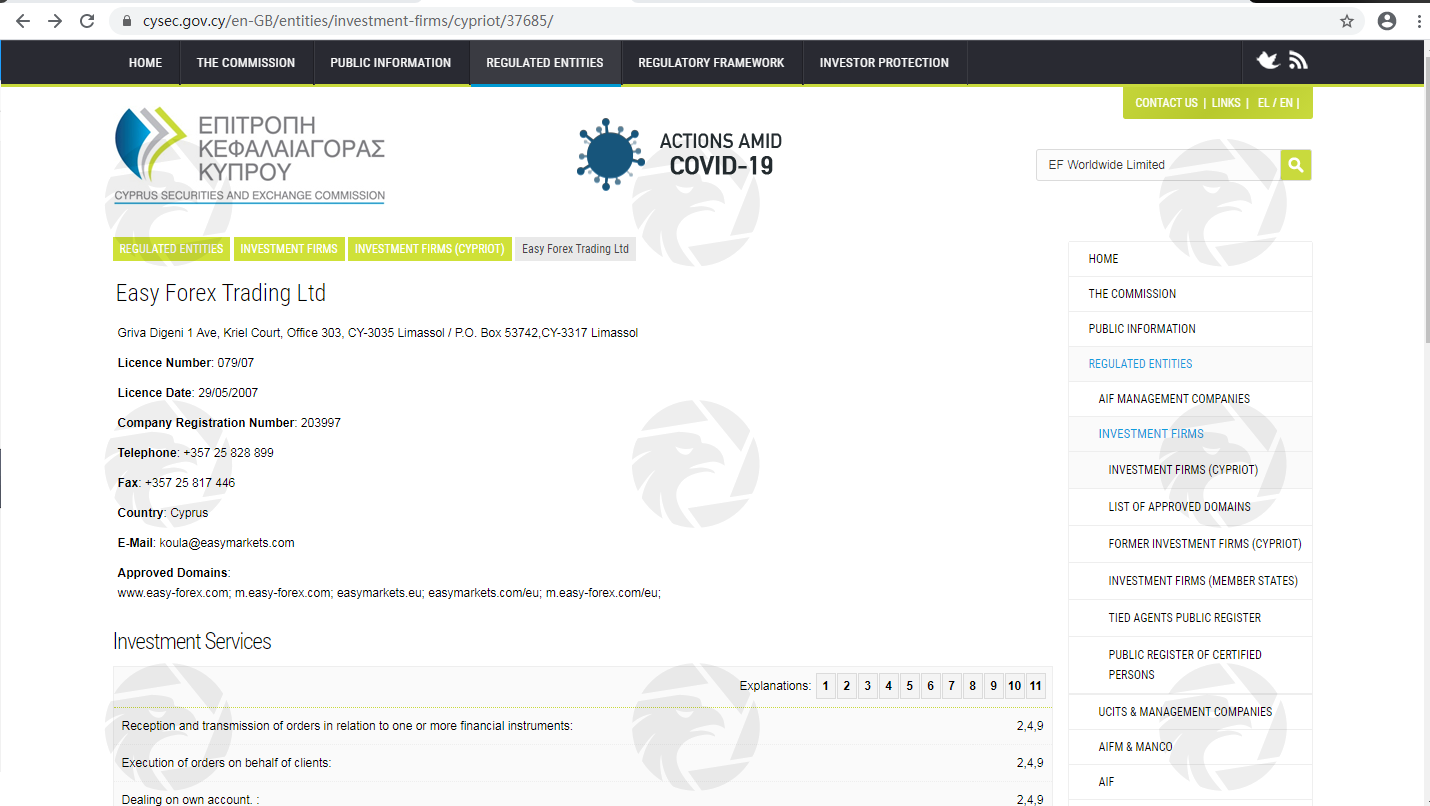Click the e-mail koula@easymarkets.com
Image resolution: width=1430 pixels, height=806 pixels.
[x=227, y=543]
